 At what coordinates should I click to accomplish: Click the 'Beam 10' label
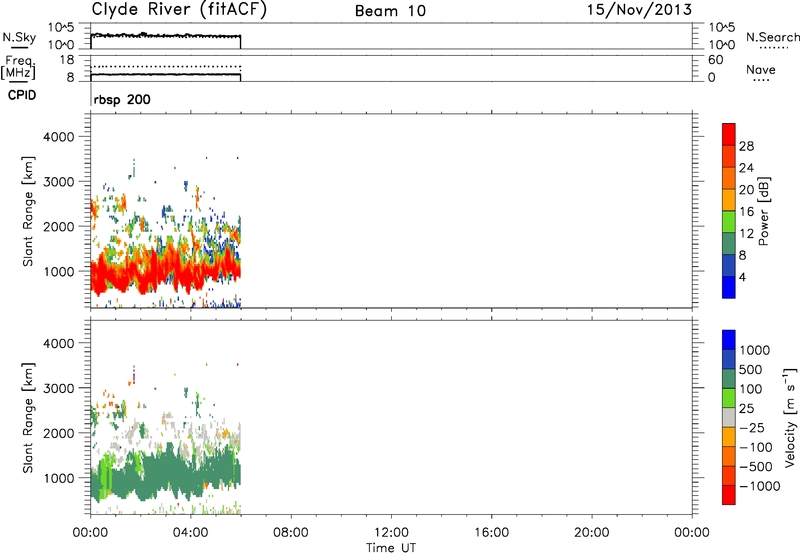pyautogui.click(x=390, y=11)
